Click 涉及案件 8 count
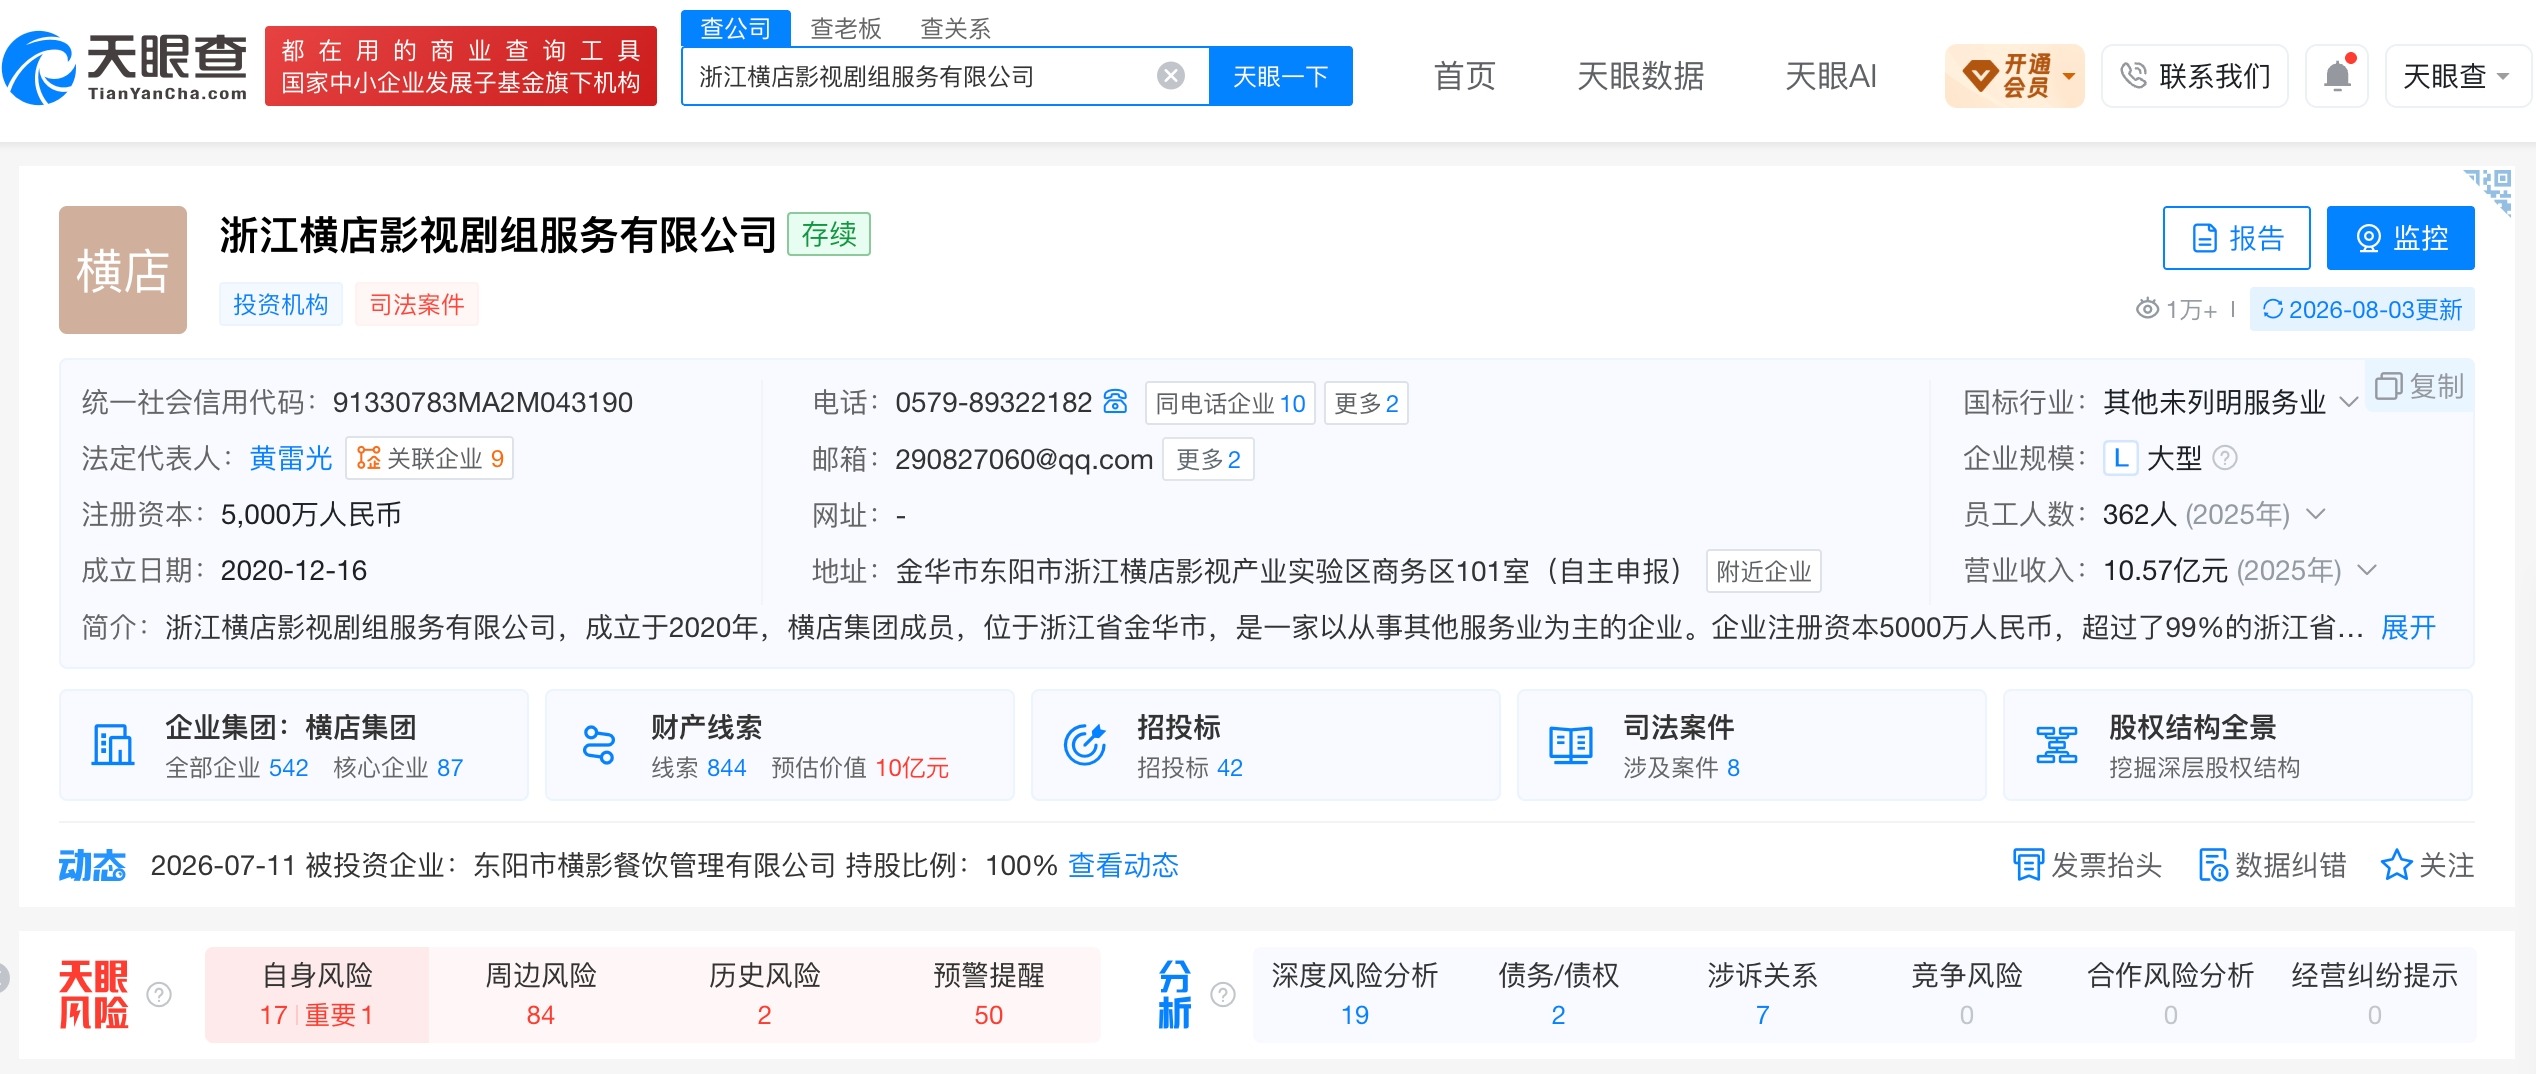2536x1074 pixels. tap(1682, 767)
